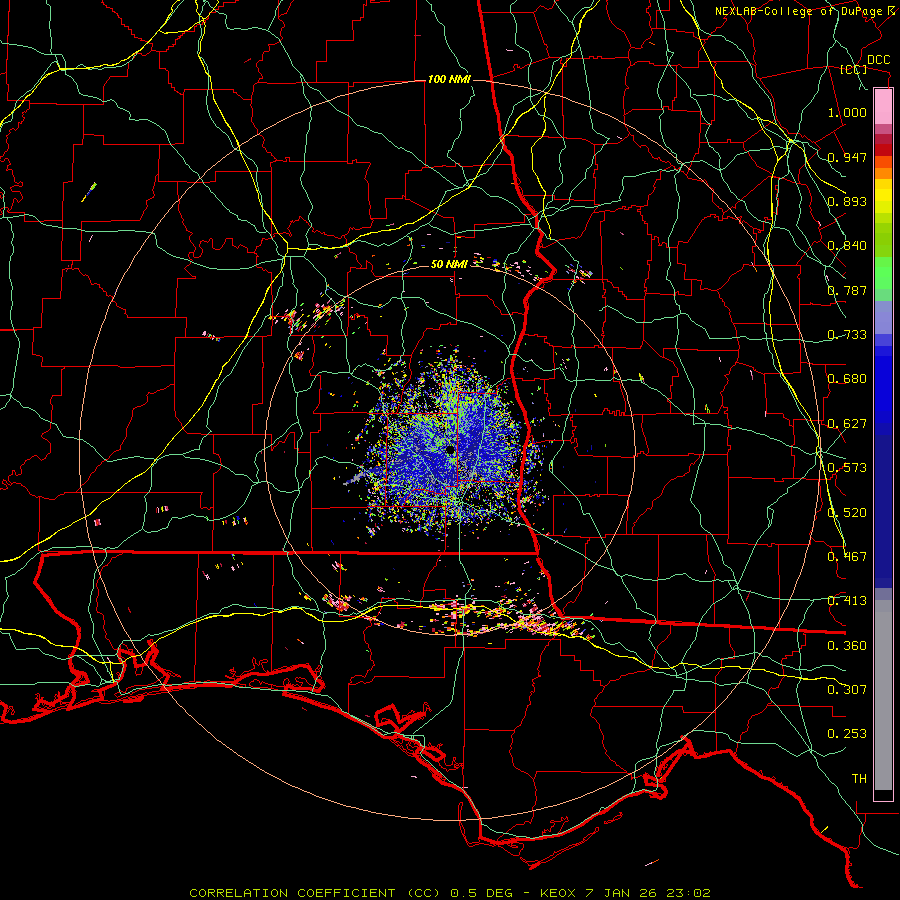The width and height of the screenshot is (900, 900).
Task: Click the 0.893 scale value
Action: click(847, 201)
